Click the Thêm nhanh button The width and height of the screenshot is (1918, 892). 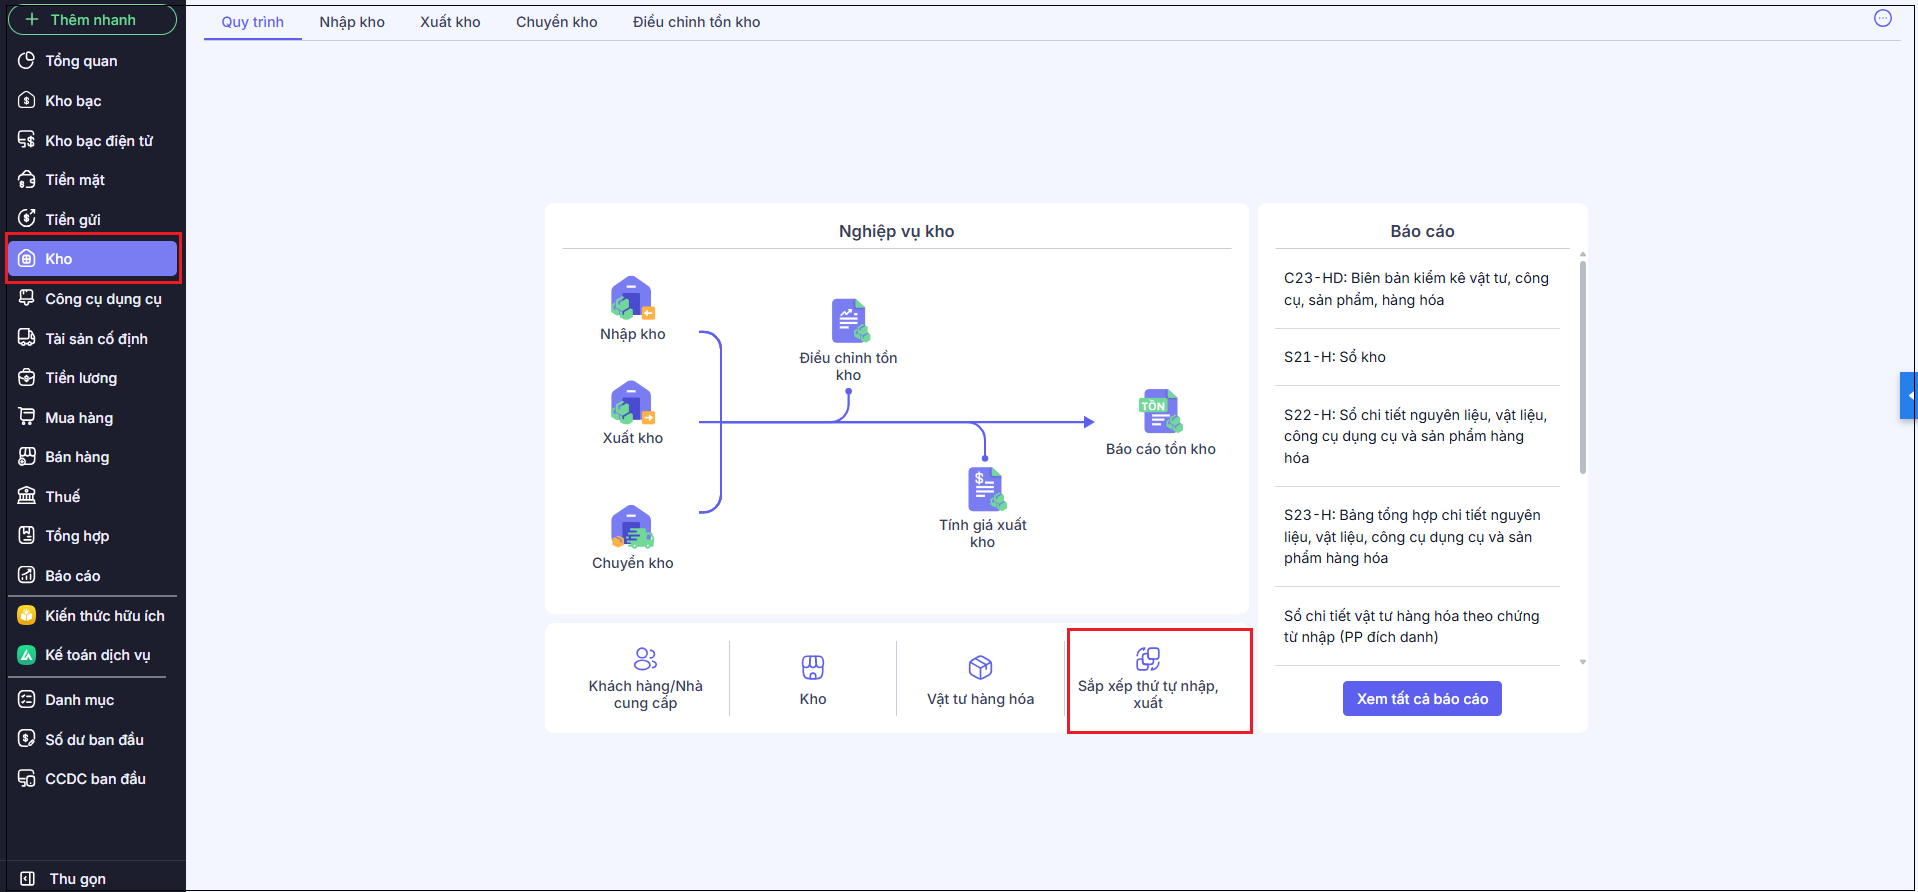(x=92, y=20)
